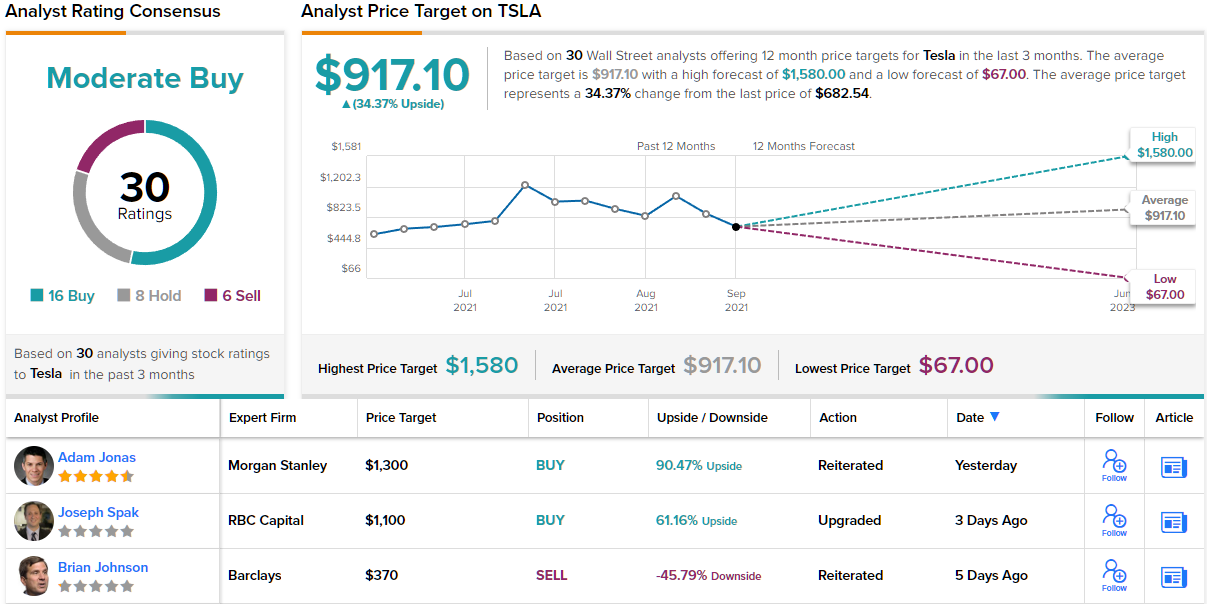Click Joseph Spak profile photo
Image resolution: width=1207 pixels, height=604 pixels.
[x=34, y=521]
